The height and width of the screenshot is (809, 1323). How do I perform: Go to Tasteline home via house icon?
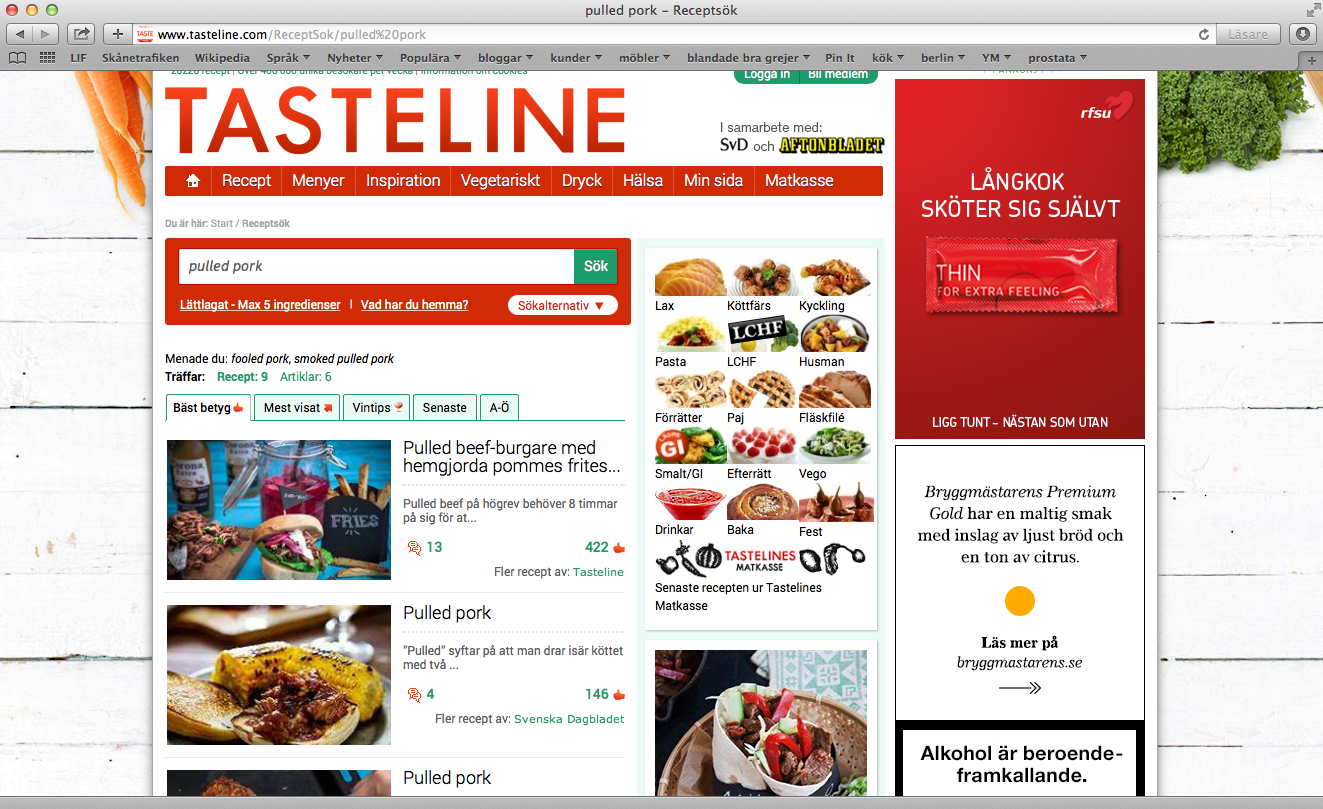point(193,181)
